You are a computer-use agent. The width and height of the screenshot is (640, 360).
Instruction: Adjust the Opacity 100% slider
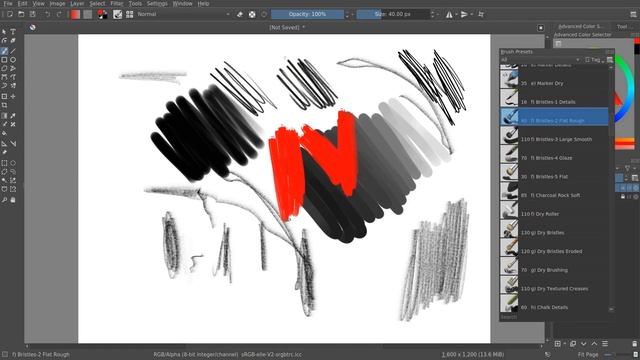point(307,14)
